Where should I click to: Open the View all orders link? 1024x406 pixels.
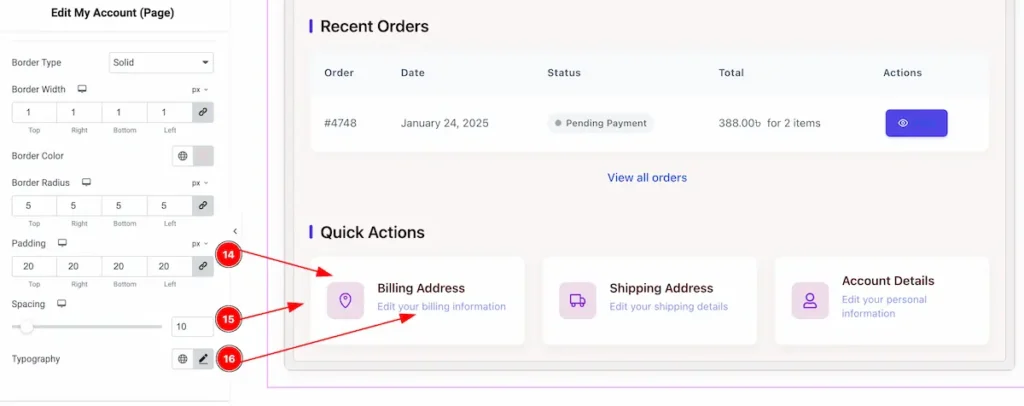click(x=647, y=178)
